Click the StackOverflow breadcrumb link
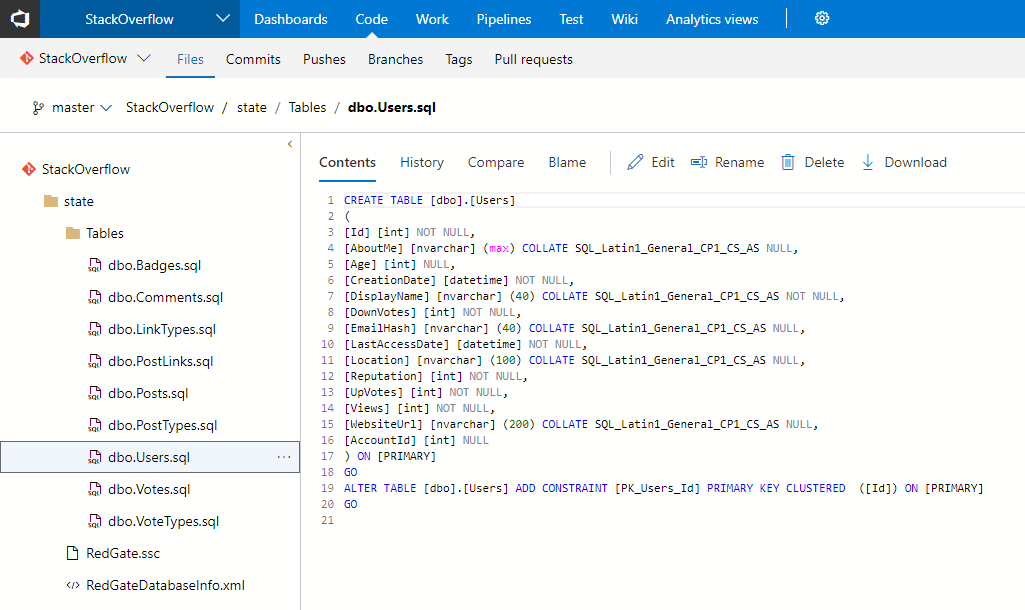Screen dimensions: 1025x610 tap(170, 107)
